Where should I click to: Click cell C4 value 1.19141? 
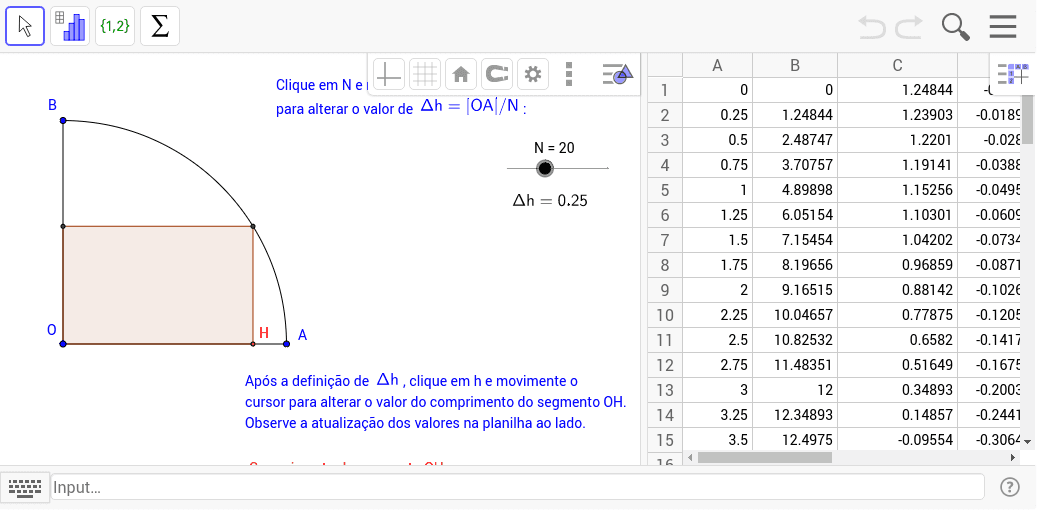897,165
